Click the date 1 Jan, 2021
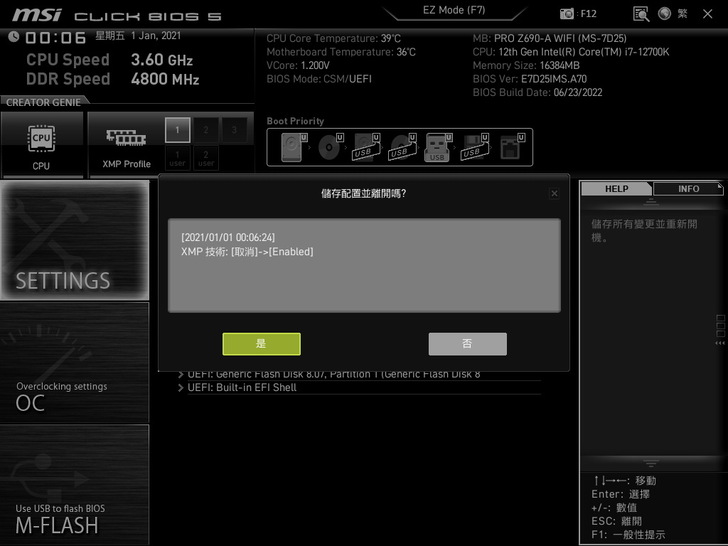 156,36
